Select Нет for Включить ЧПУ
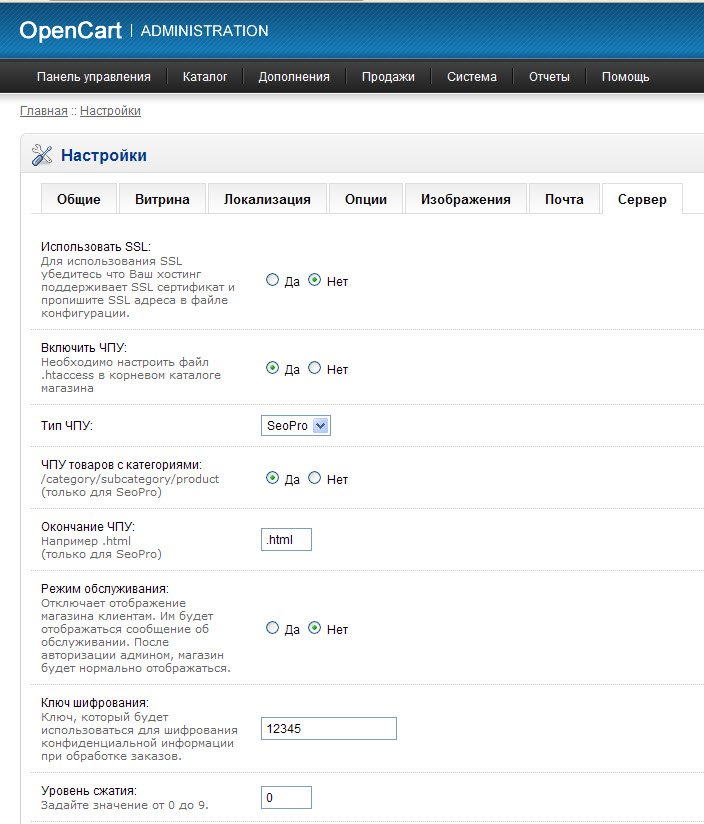Screen dimensions: 704x824 [x=314, y=368]
